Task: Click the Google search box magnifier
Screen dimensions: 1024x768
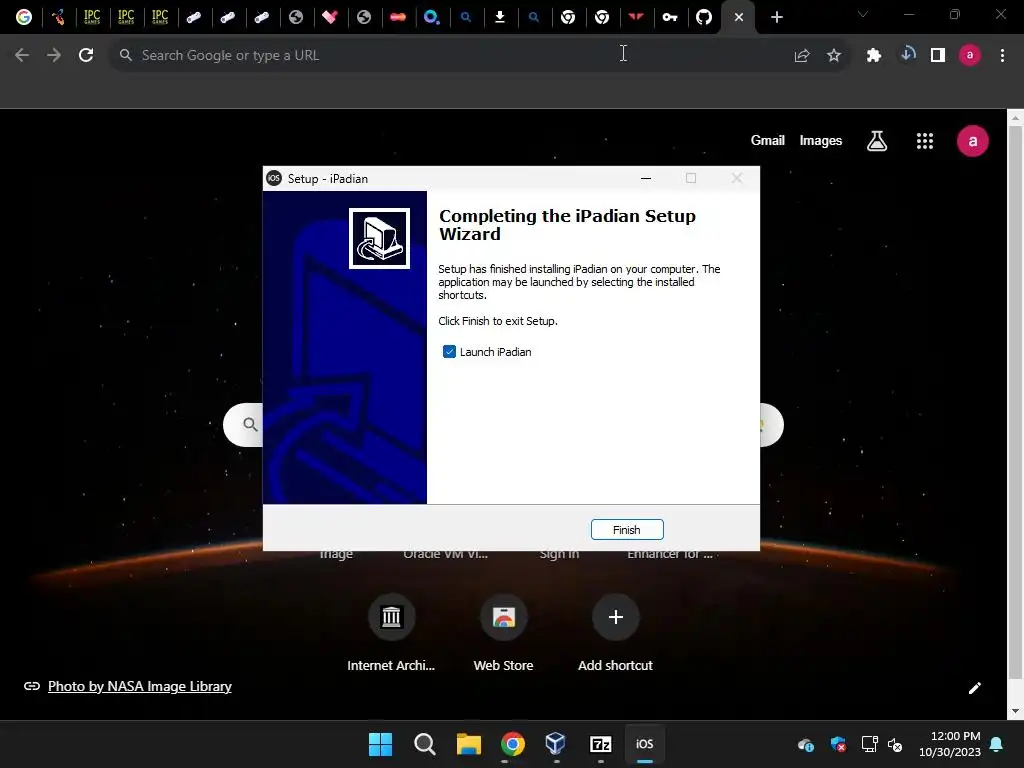Action: coord(250,424)
